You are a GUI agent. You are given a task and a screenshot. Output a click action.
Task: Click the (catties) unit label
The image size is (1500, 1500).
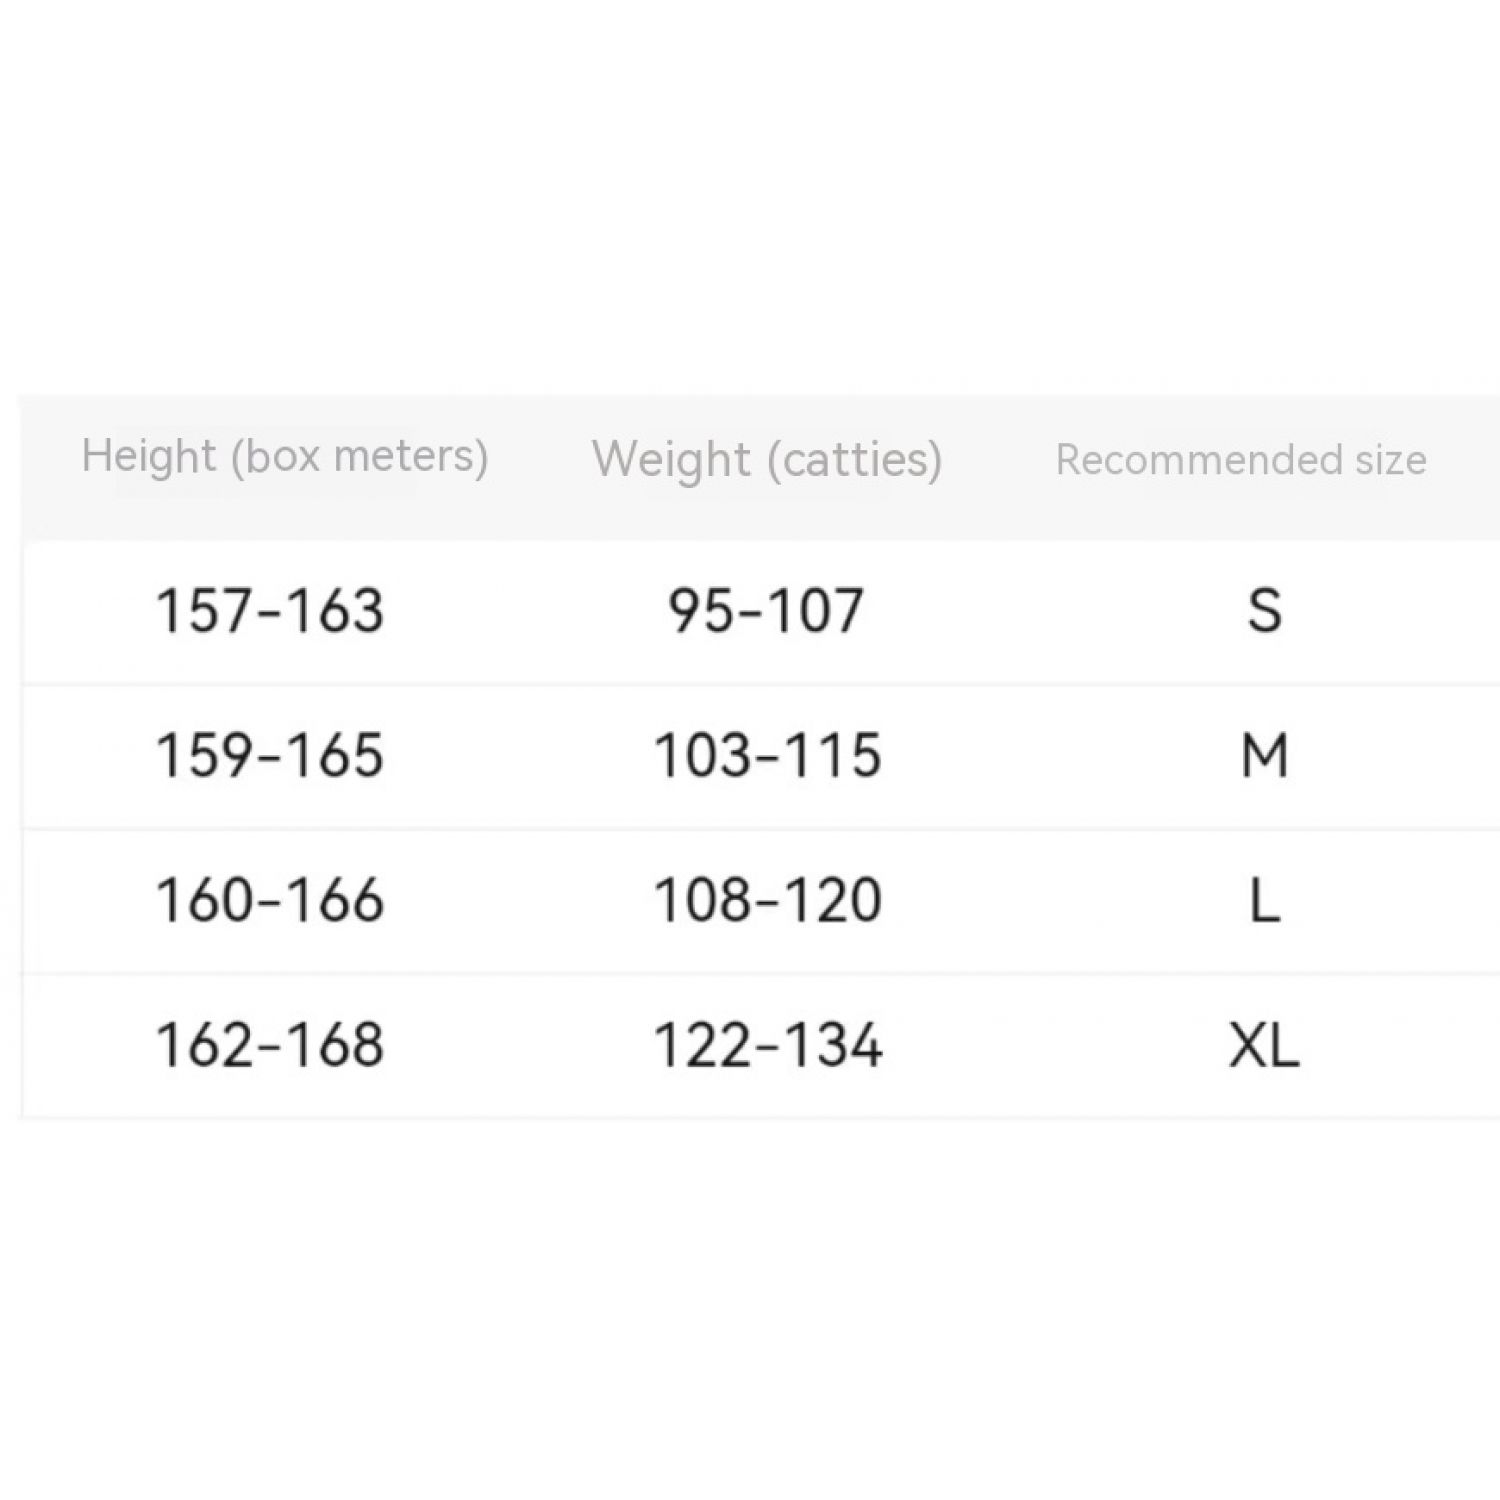pyautogui.click(x=855, y=460)
